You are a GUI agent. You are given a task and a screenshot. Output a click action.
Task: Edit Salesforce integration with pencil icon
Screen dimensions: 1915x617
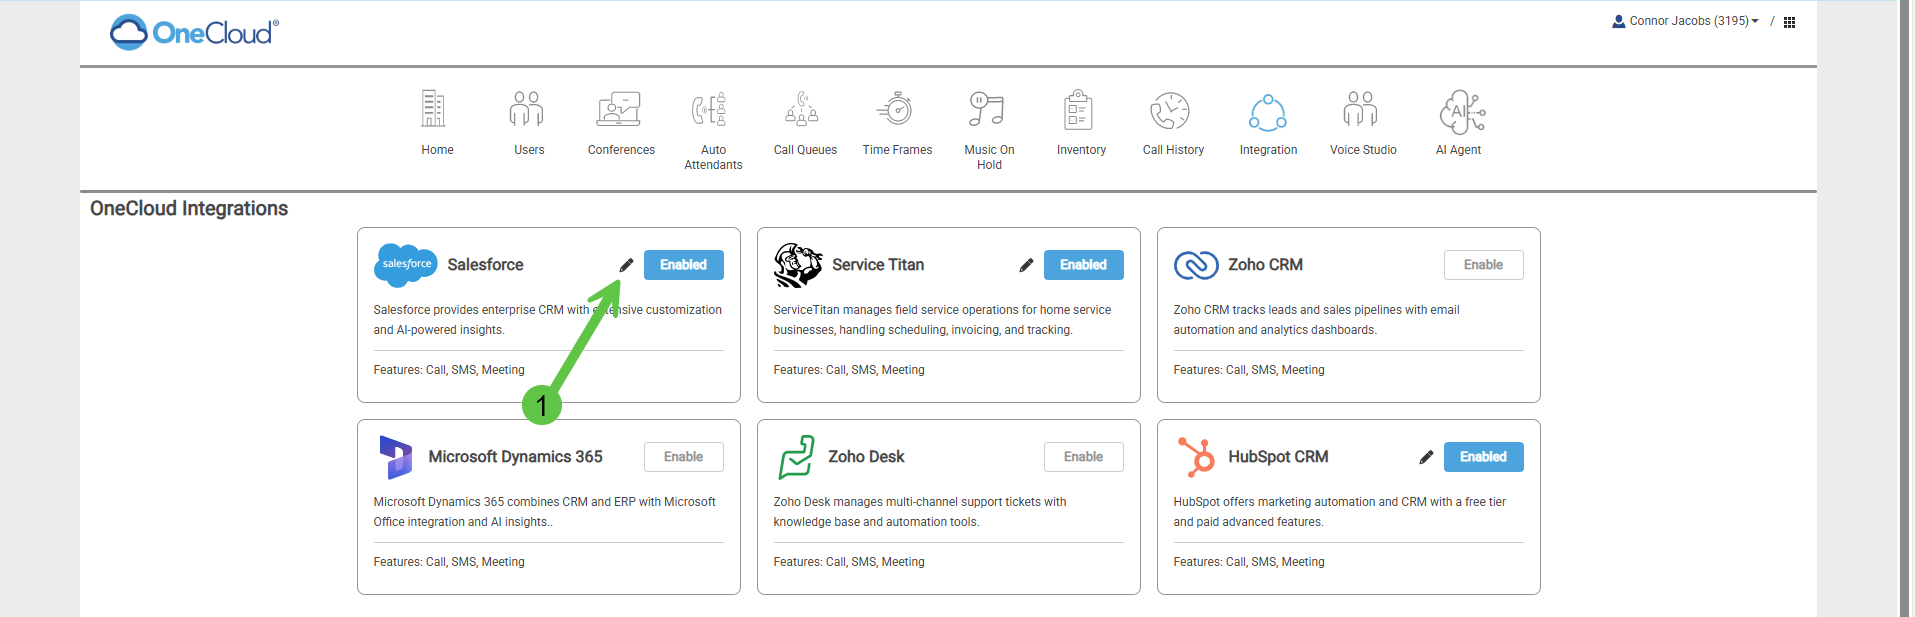(x=626, y=265)
